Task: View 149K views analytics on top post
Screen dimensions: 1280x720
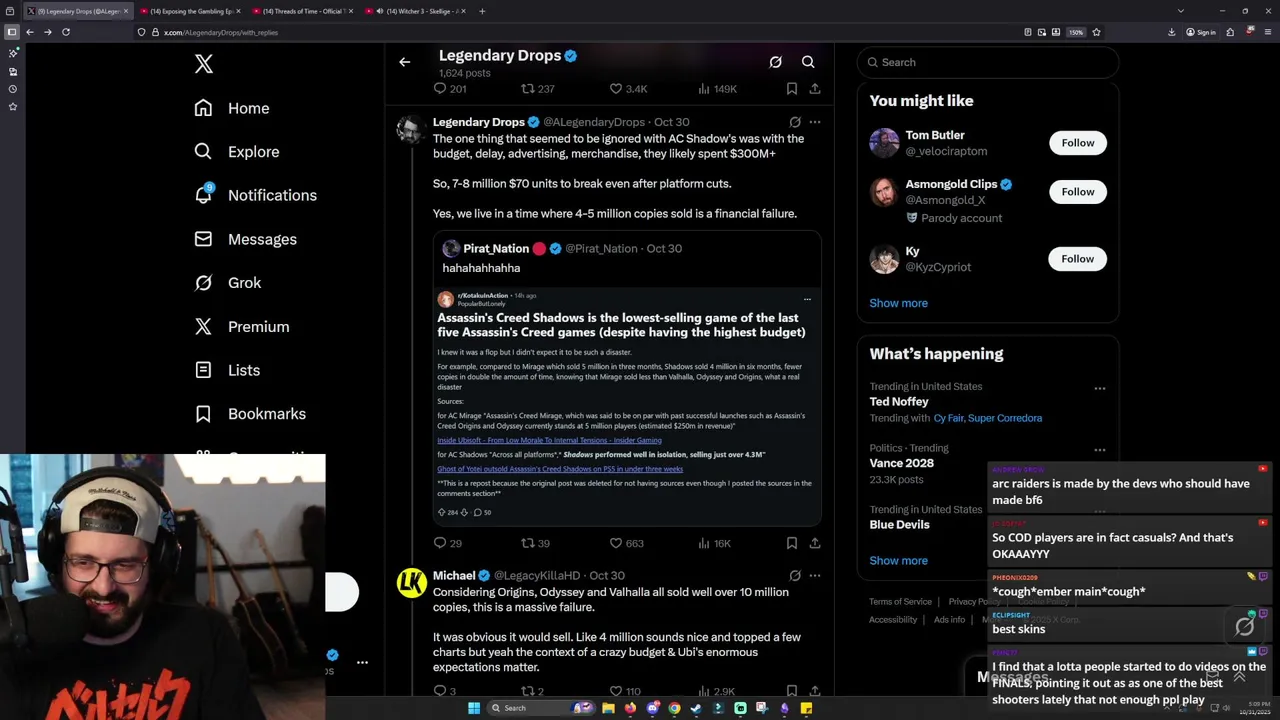Action: click(717, 89)
